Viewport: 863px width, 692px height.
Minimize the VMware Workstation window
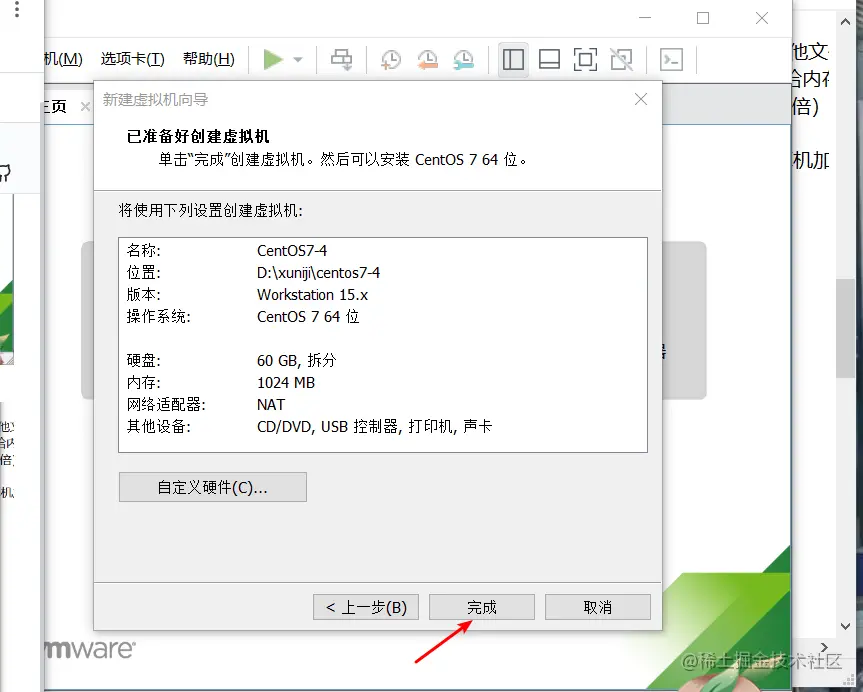click(645, 18)
